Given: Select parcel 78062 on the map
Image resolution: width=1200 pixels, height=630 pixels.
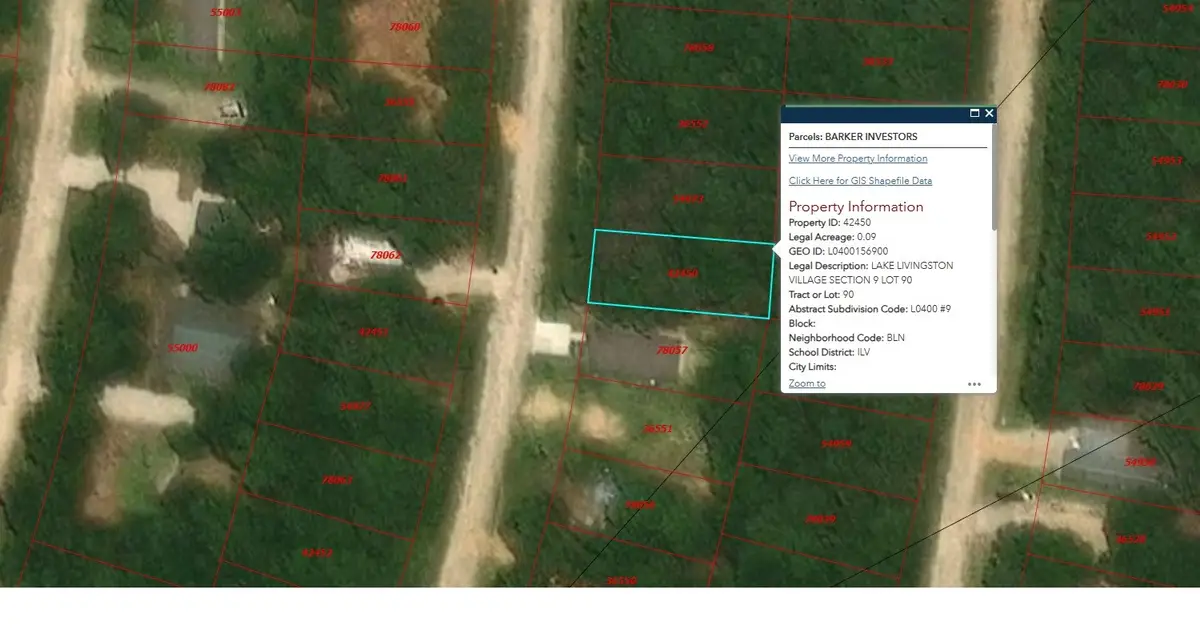Looking at the screenshot, I should pos(385,256).
